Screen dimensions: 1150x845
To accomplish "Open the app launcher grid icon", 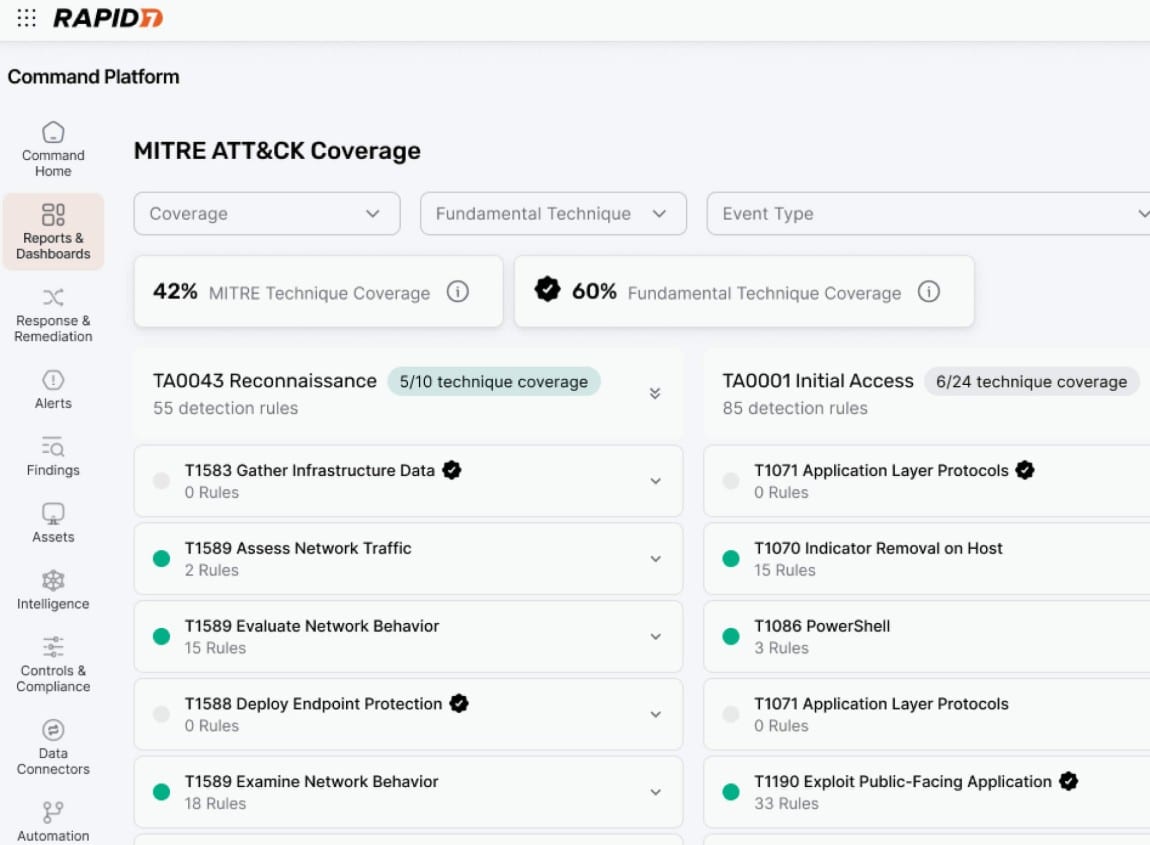I will [26, 18].
